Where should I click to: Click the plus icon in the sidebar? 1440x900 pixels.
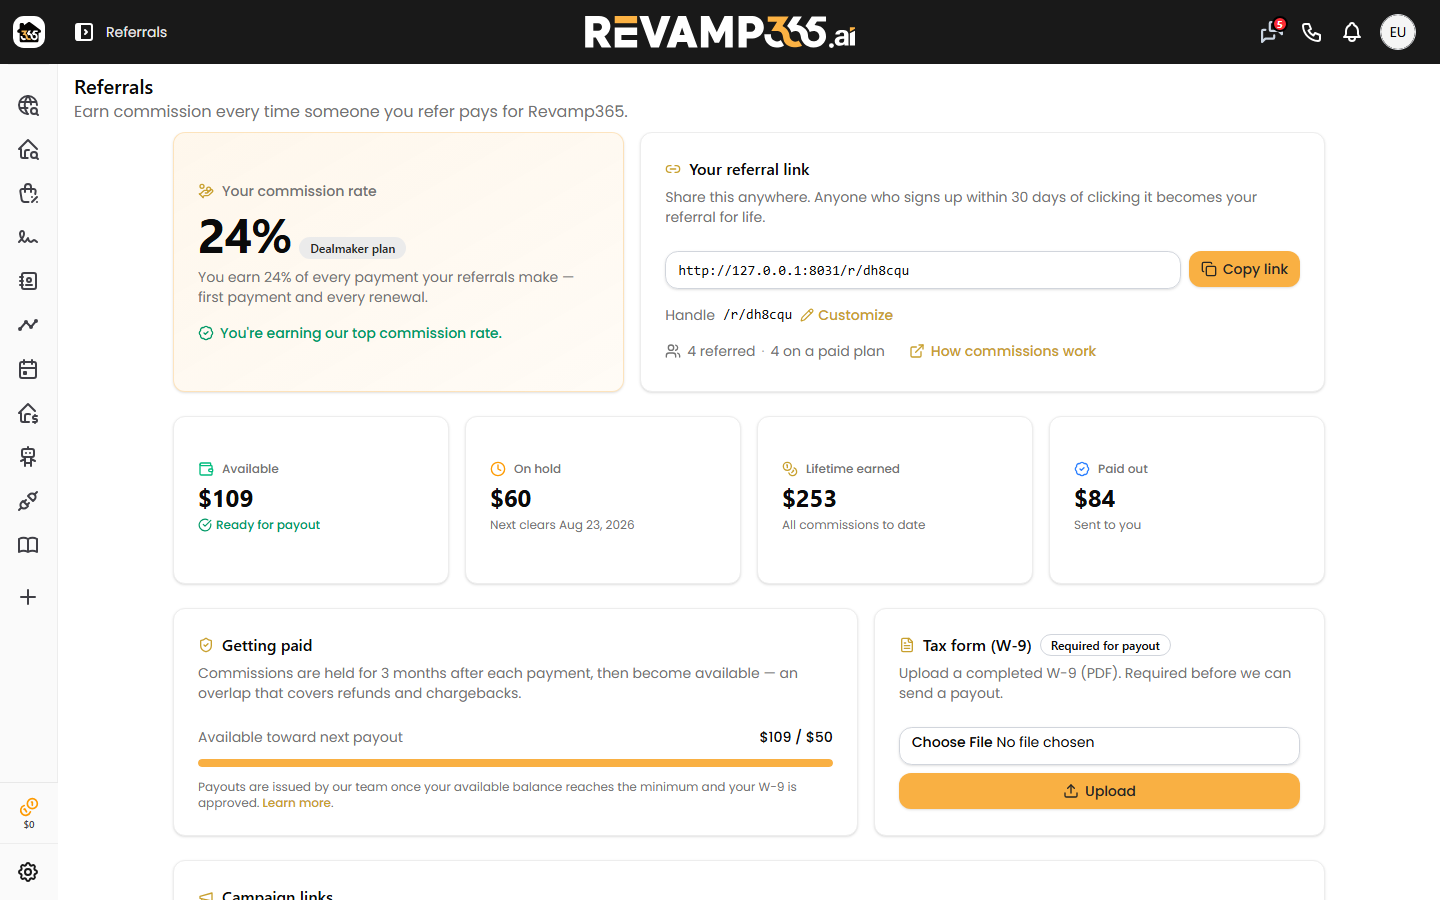coord(28,597)
